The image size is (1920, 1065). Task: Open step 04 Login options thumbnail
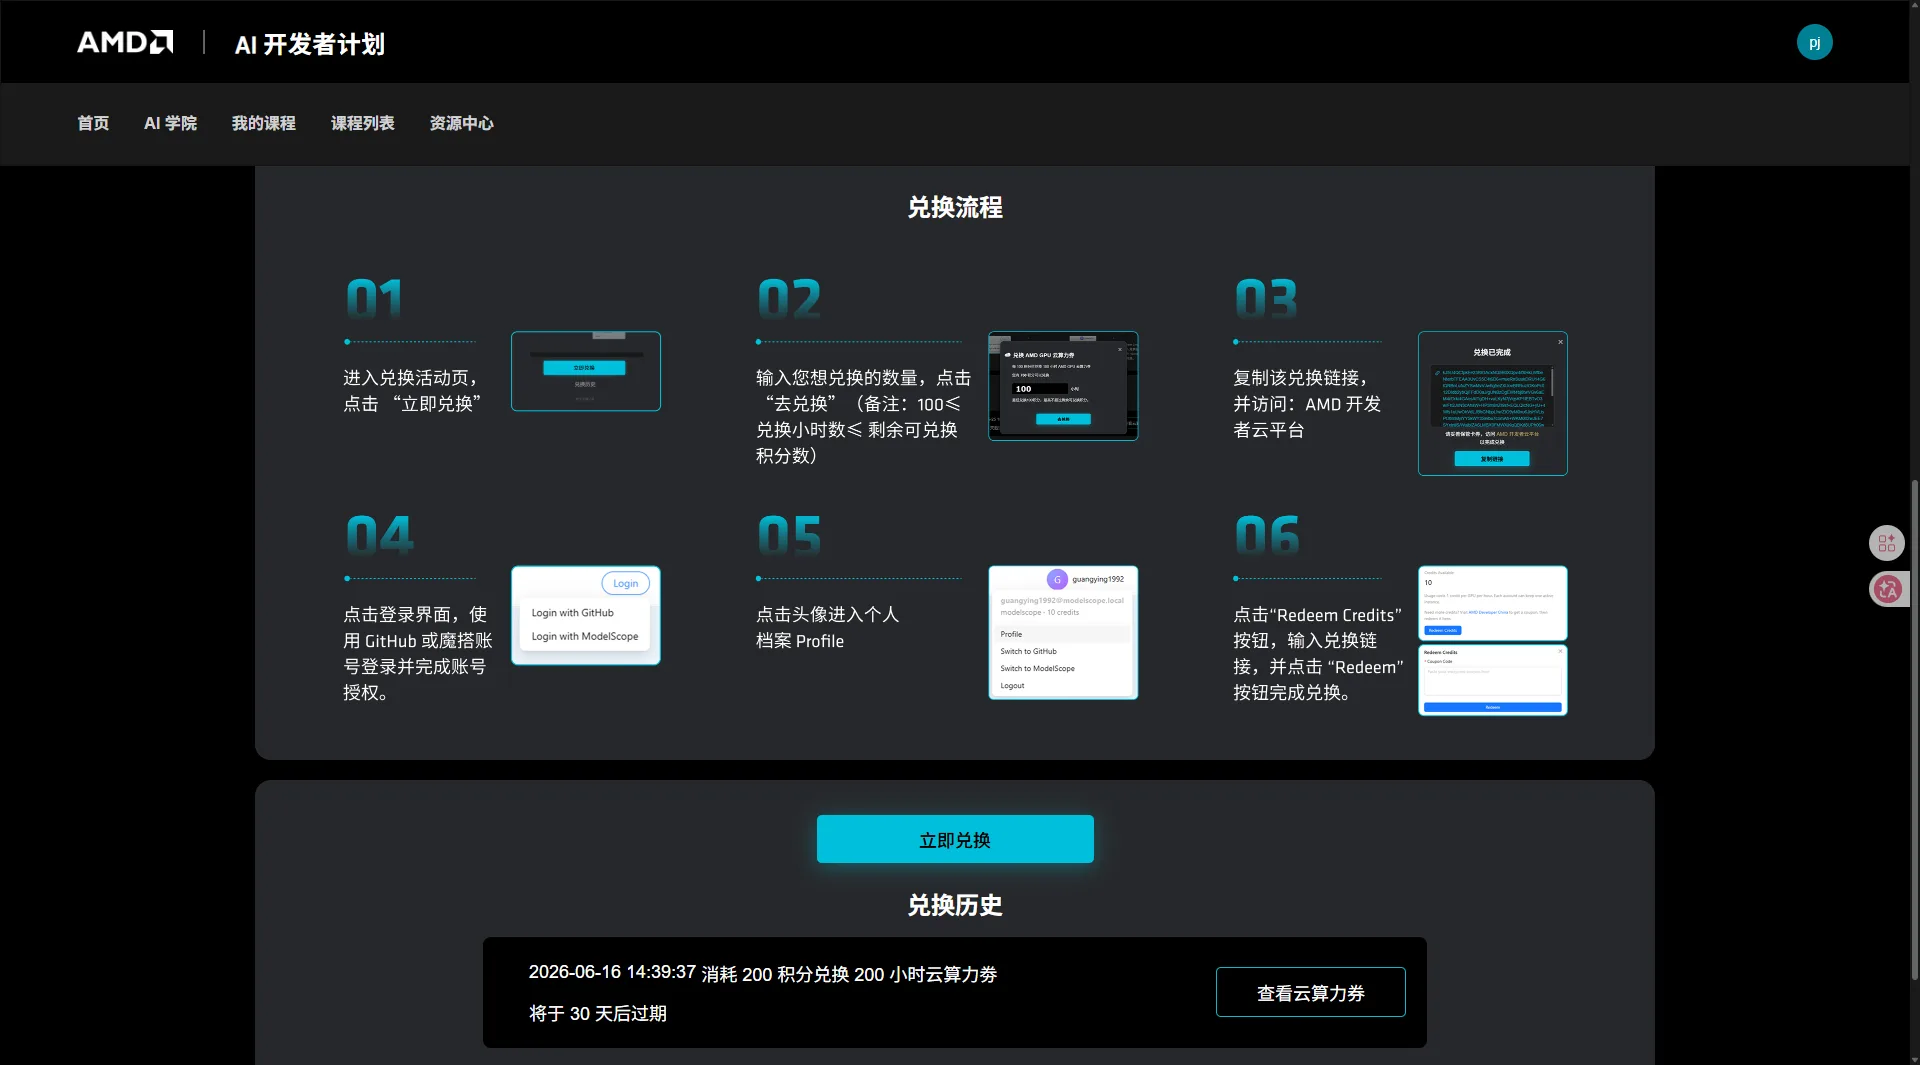586,616
